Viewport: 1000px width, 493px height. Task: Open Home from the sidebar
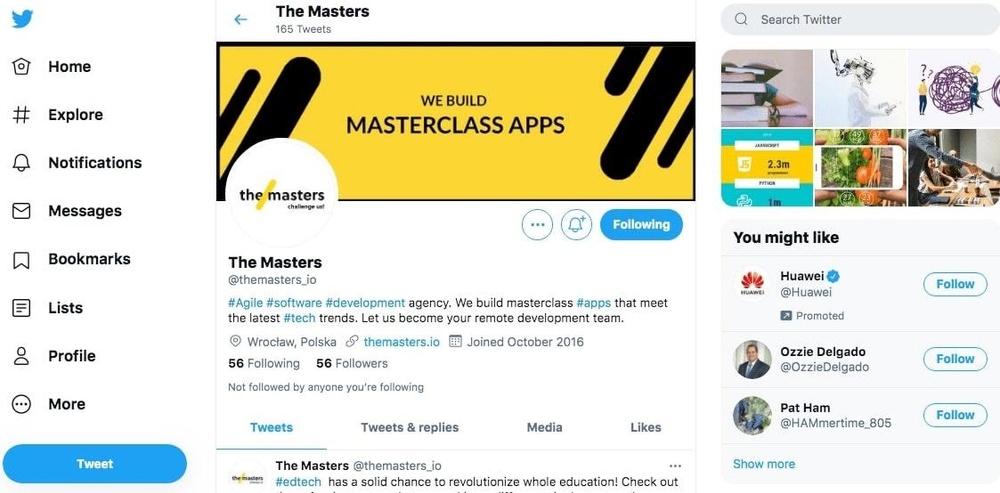tap(51, 66)
